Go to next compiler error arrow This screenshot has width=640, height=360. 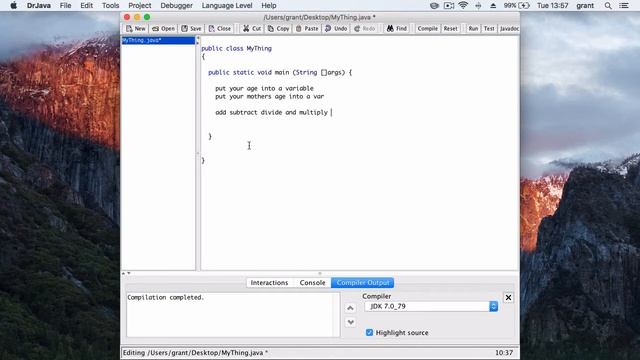pyautogui.click(x=350, y=322)
